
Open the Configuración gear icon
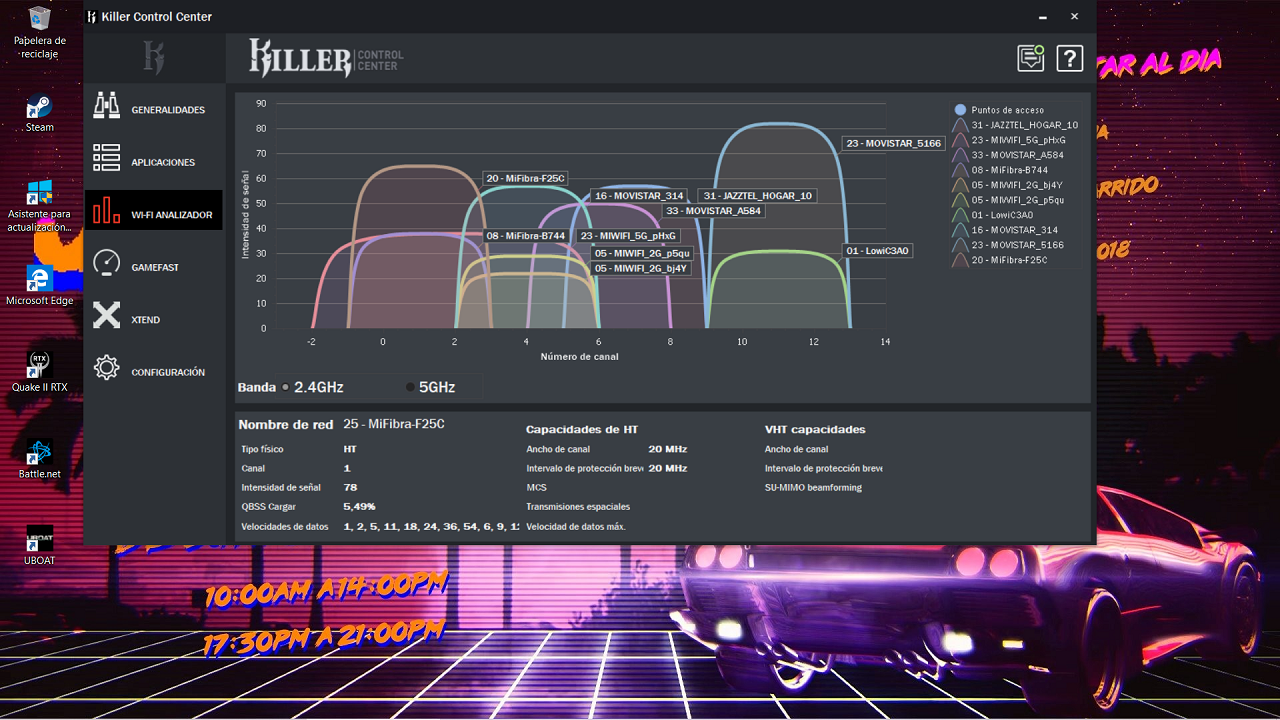coord(107,368)
